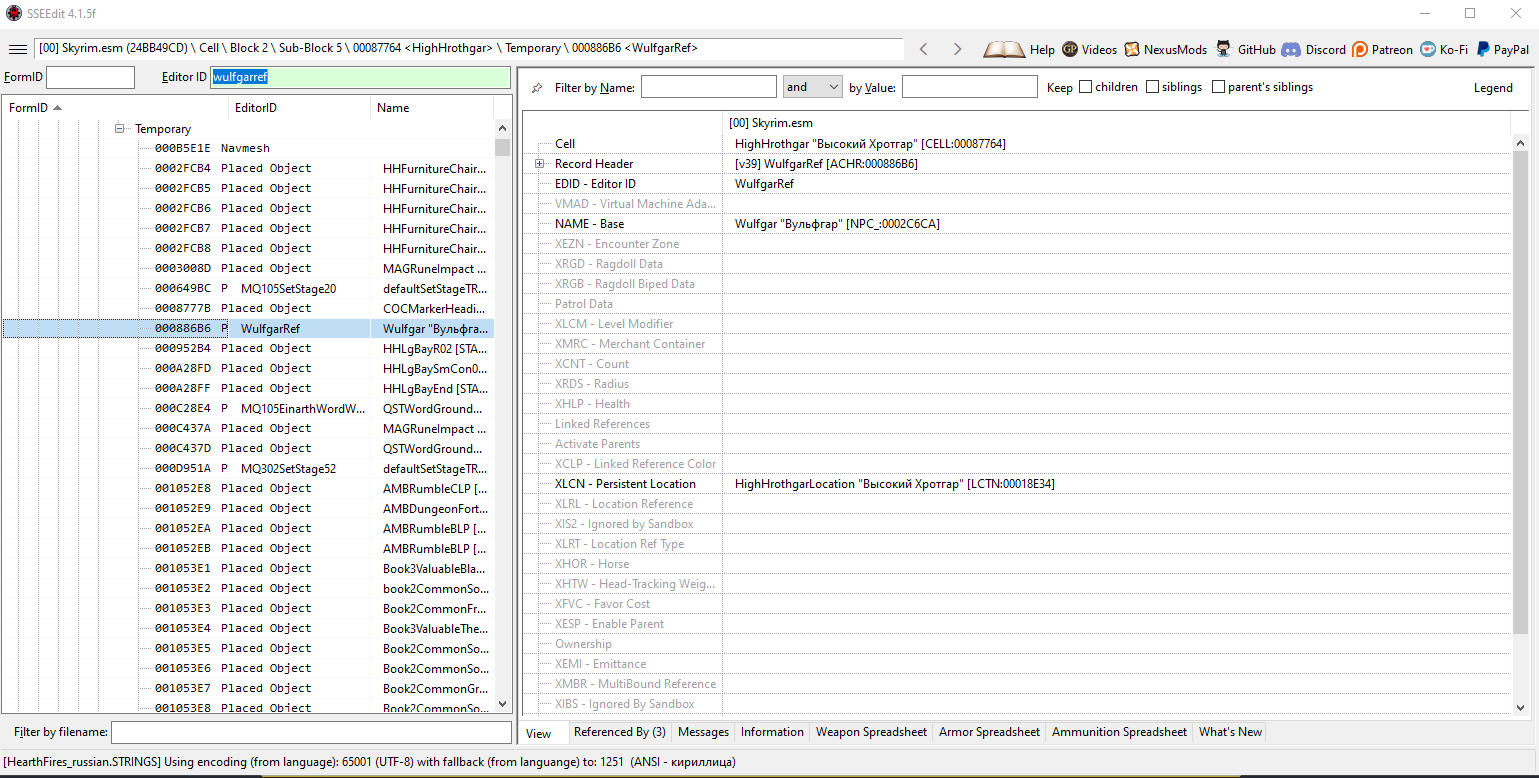Viewport: 1539px width, 778px height.
Task: Click the record path address bar
Action: click(x=469, y=48)
